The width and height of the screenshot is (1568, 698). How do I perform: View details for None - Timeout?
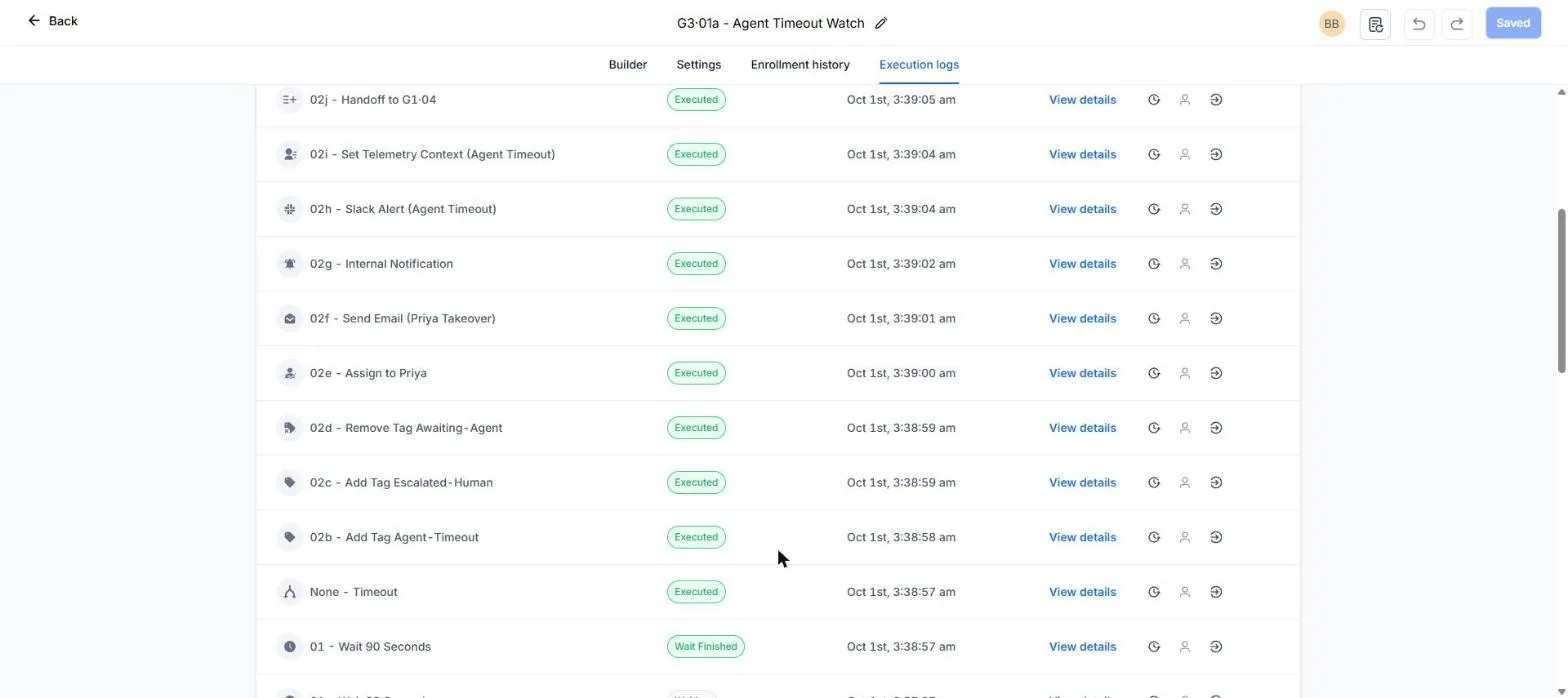point(1082,592)
